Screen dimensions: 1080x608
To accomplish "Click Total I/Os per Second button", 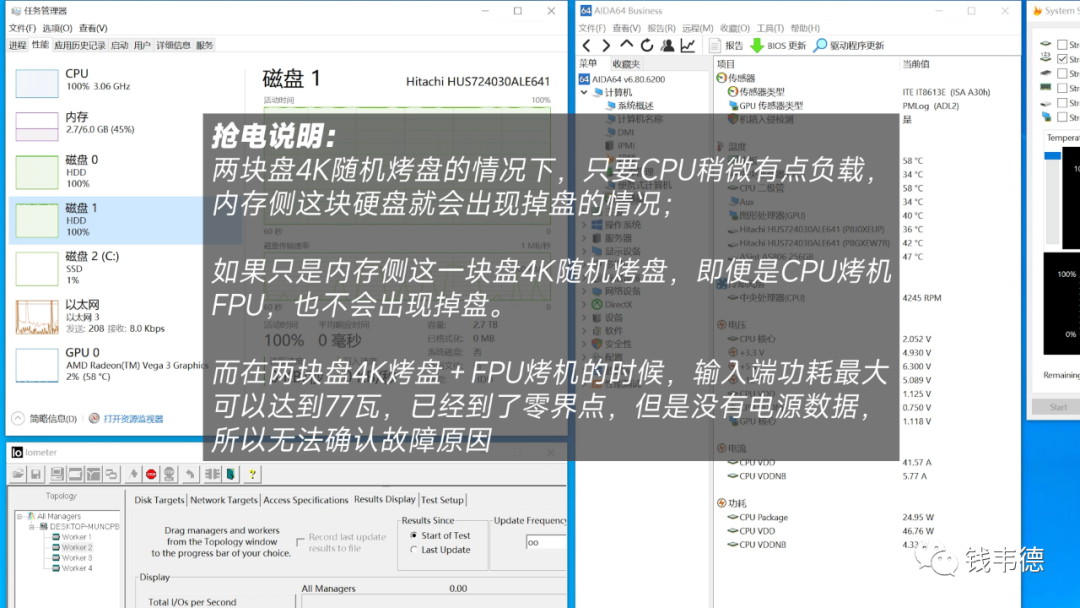I will click(x=218, y=601).
